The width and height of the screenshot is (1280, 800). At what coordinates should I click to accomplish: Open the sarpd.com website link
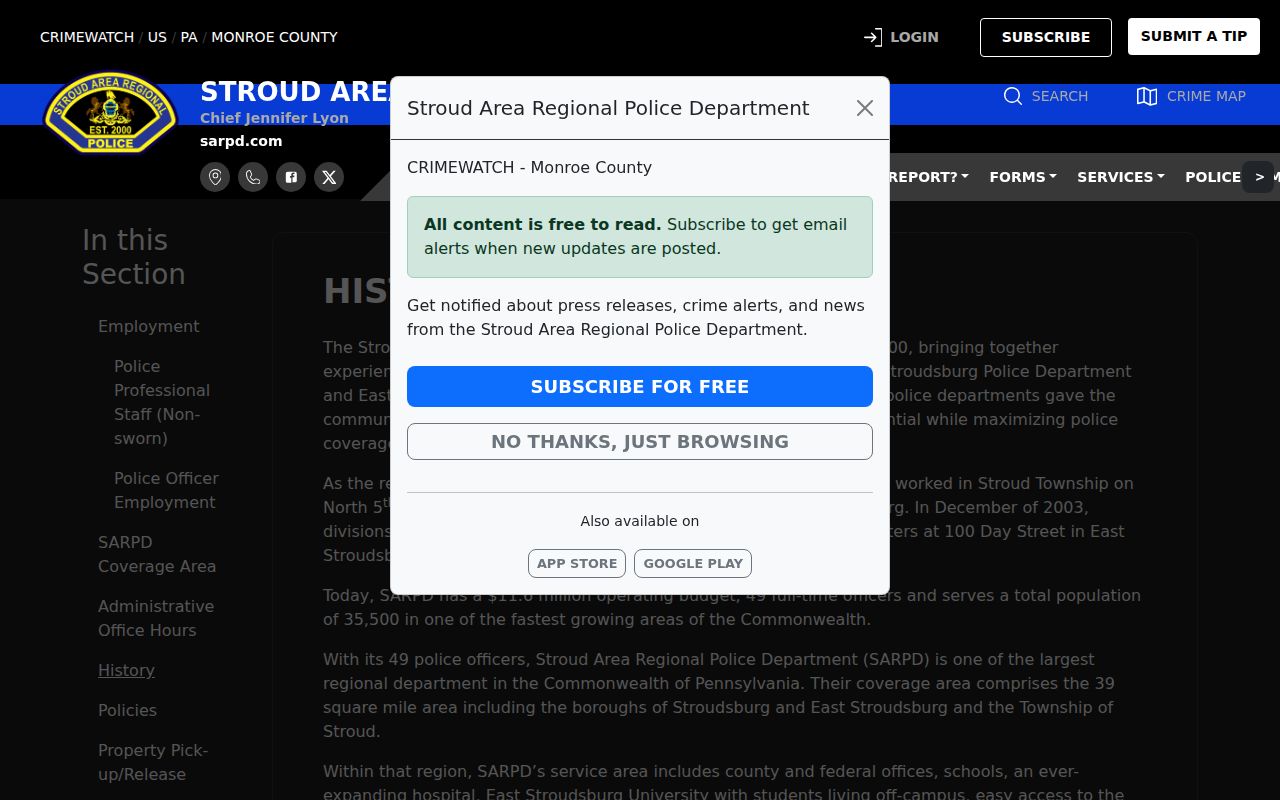pyautogui.click(x=241, y=141)
